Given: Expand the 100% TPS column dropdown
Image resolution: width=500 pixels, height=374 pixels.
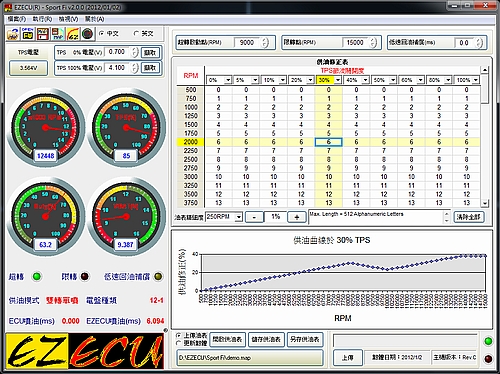Looking at the screenshot, I should pyautogui.click(x=476, y=80).
